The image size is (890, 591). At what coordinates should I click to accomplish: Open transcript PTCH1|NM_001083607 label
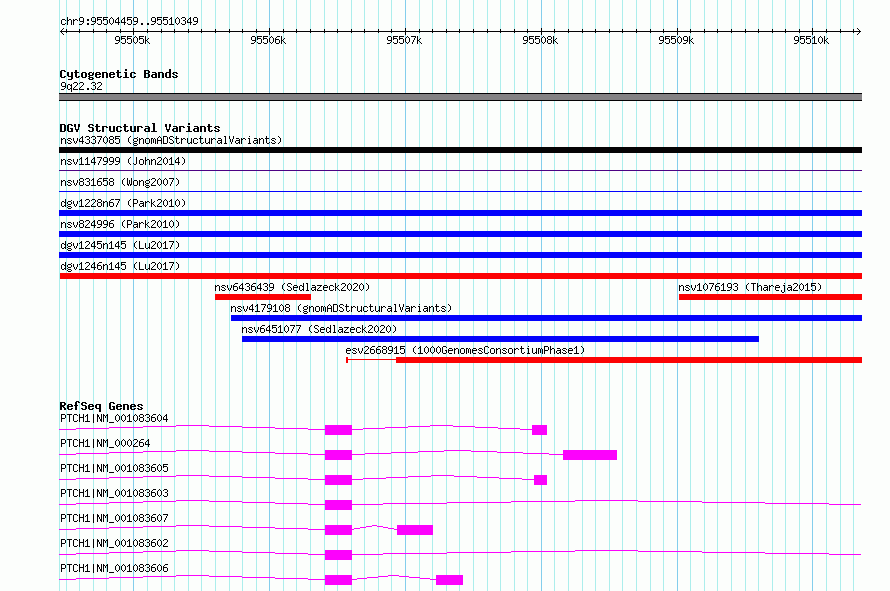[x=114, y=518]
